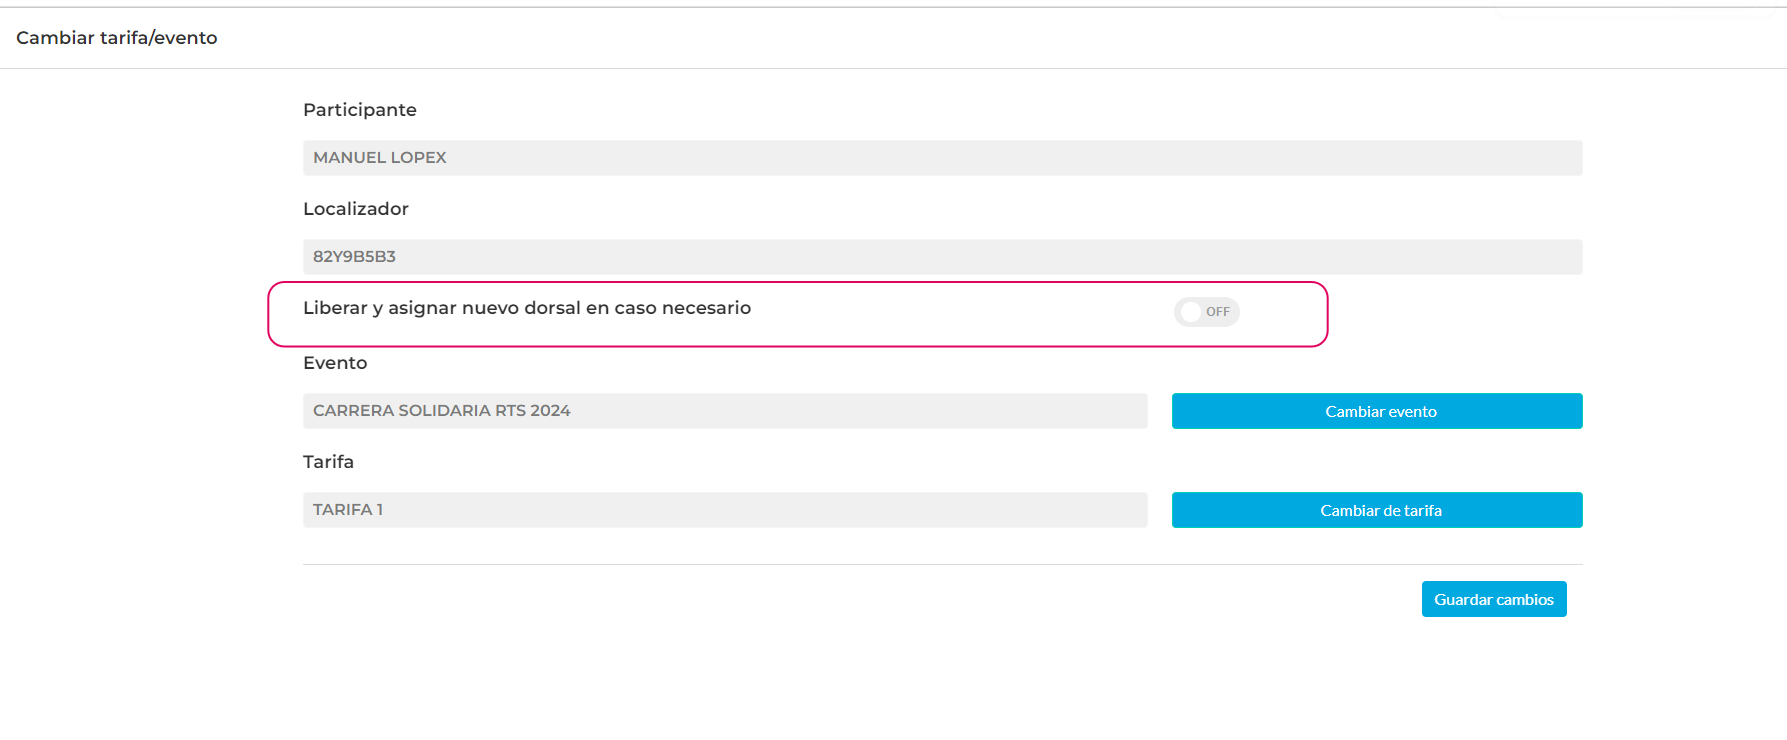This screenshot has height=740, width=1787.
Task: Click the Cambiar evento button
Action: [x=1377, y=411]
